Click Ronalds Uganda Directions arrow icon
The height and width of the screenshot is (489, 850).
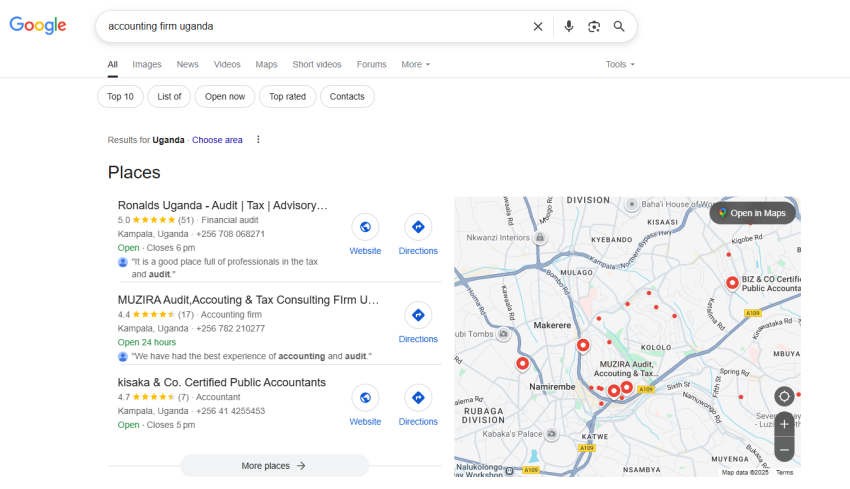tap(418, 227)
